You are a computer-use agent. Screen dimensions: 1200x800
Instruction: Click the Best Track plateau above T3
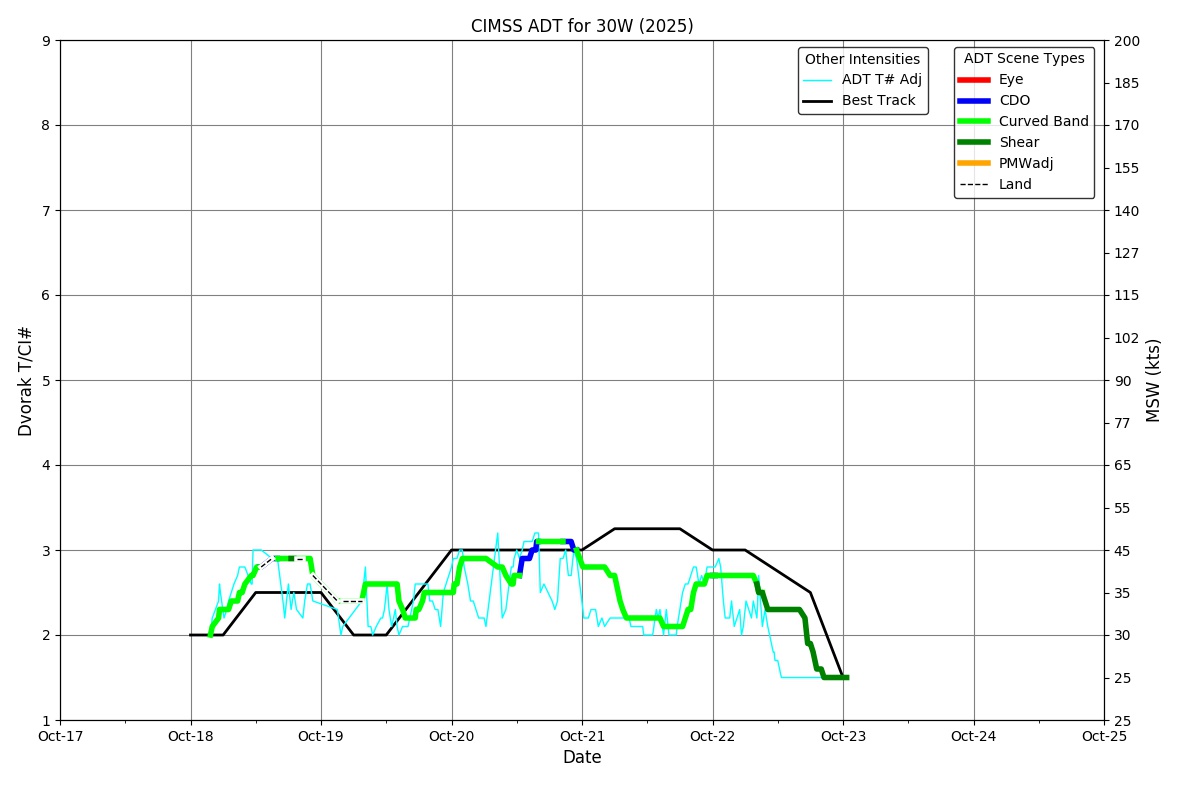coord(647,528)
